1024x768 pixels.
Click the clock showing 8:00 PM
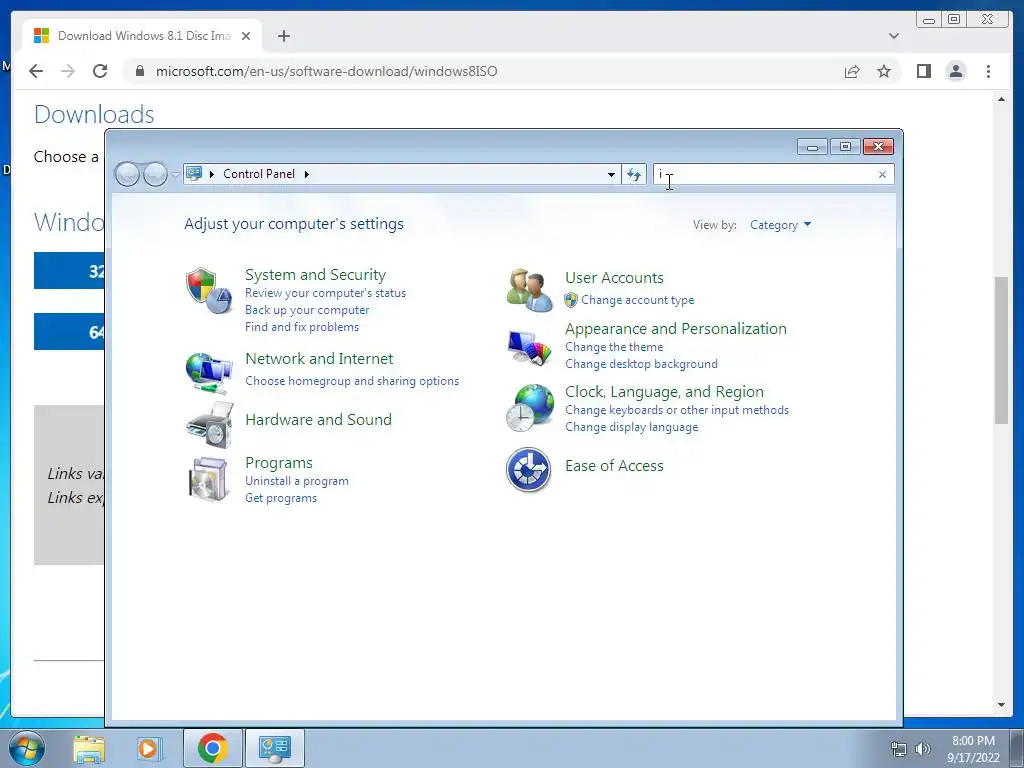coord(973,741)
